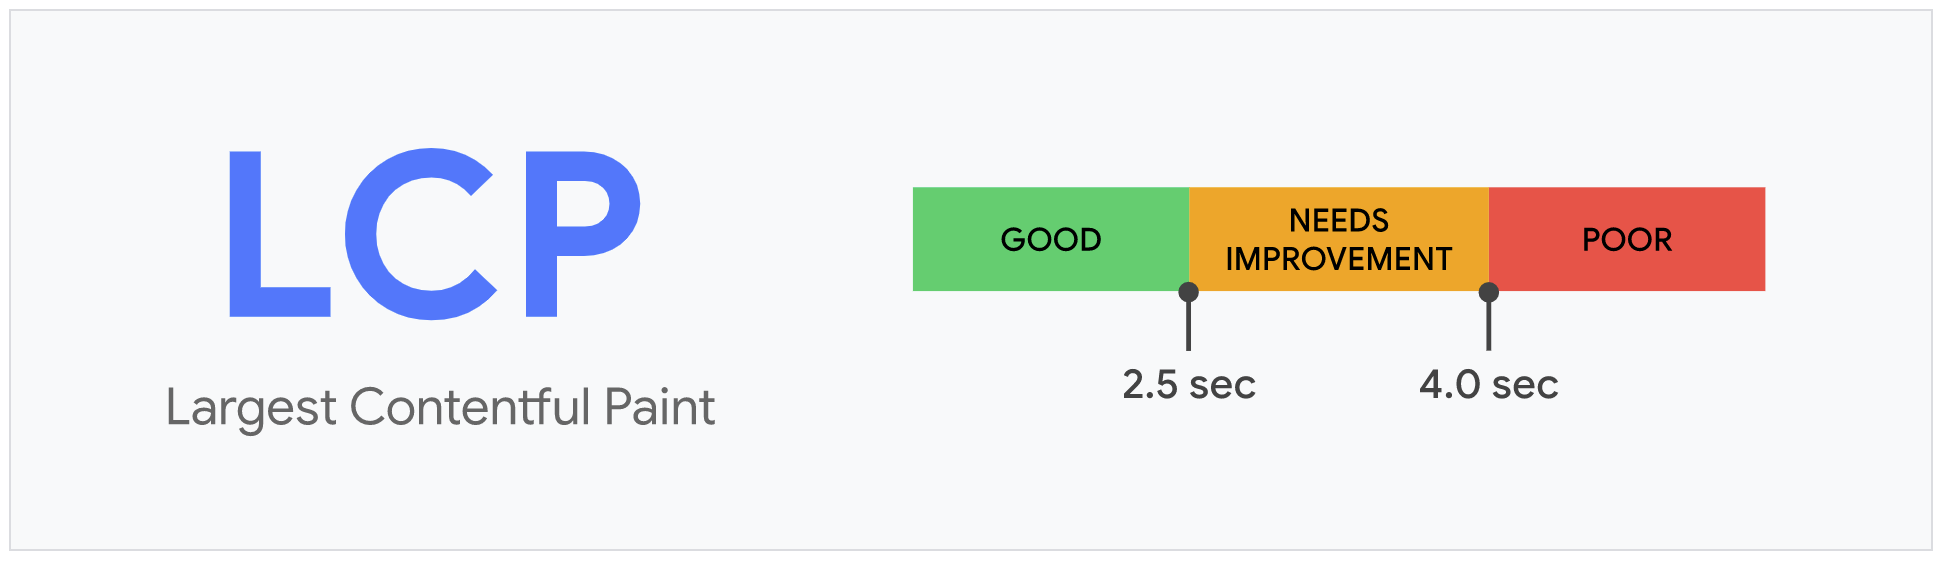Click the word IMPROVEMENT in the orange segment
The image size is (1937, 561).
[1338, 259]
